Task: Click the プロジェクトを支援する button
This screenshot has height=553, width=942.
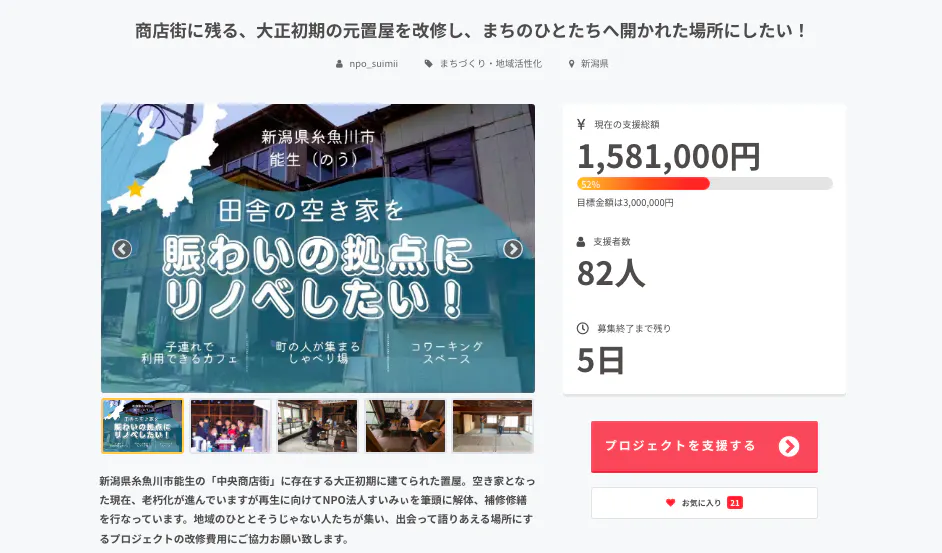Action: coord(704,447)
